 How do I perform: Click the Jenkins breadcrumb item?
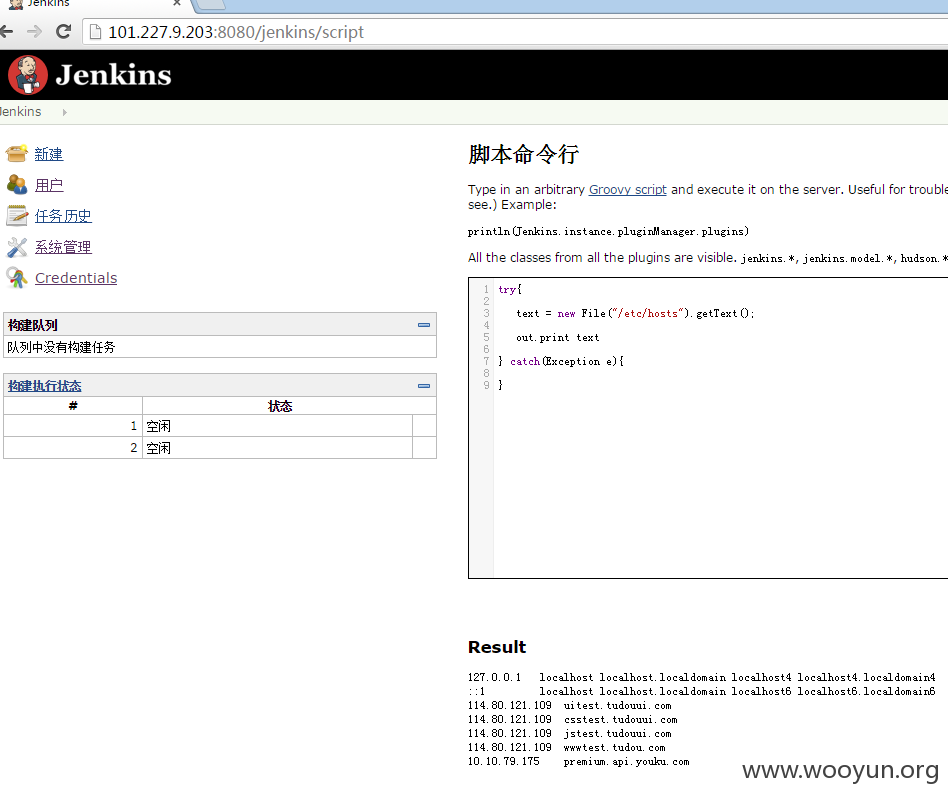click(x=21, y=112)
